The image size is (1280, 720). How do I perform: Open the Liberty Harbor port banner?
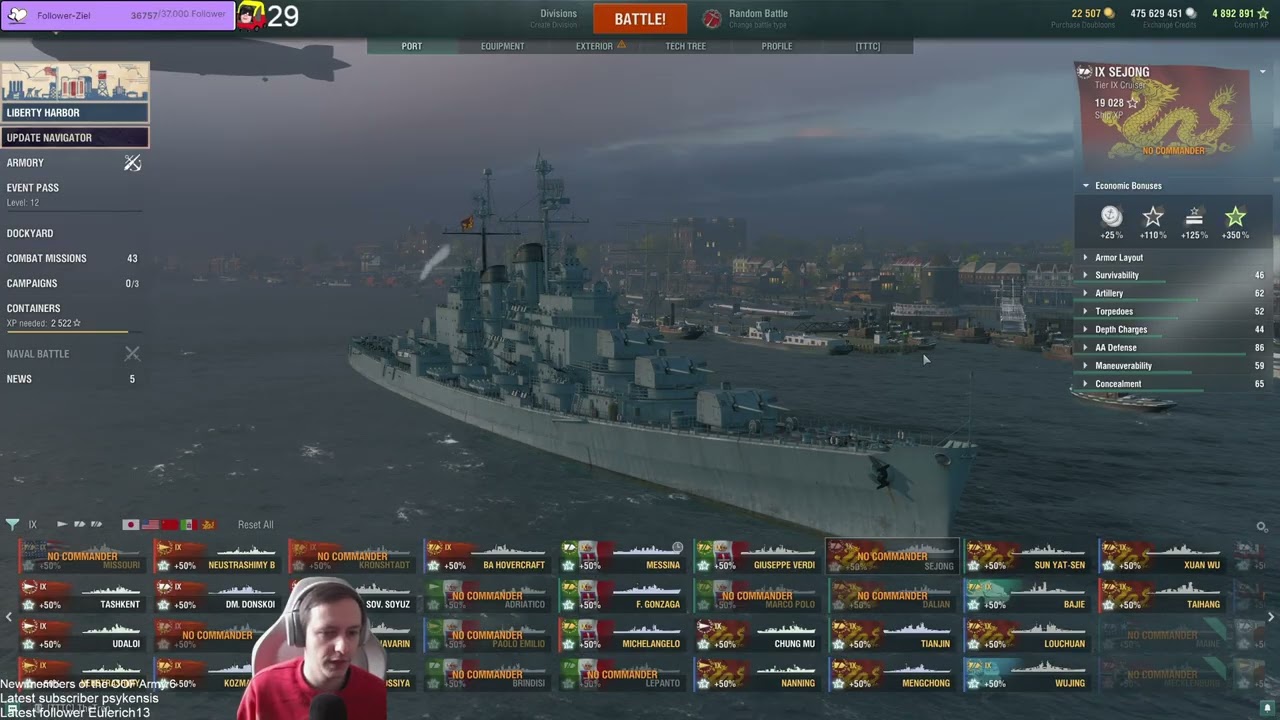coord(75,92)
